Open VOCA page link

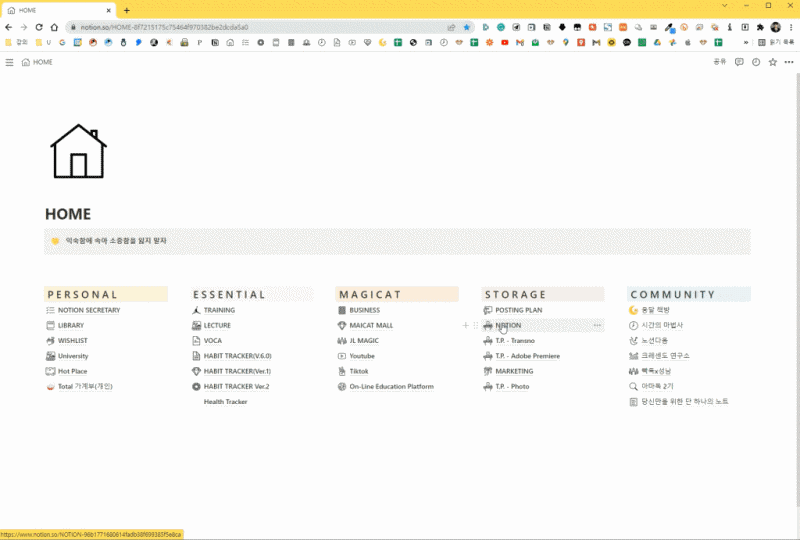[x=213, y=340]
